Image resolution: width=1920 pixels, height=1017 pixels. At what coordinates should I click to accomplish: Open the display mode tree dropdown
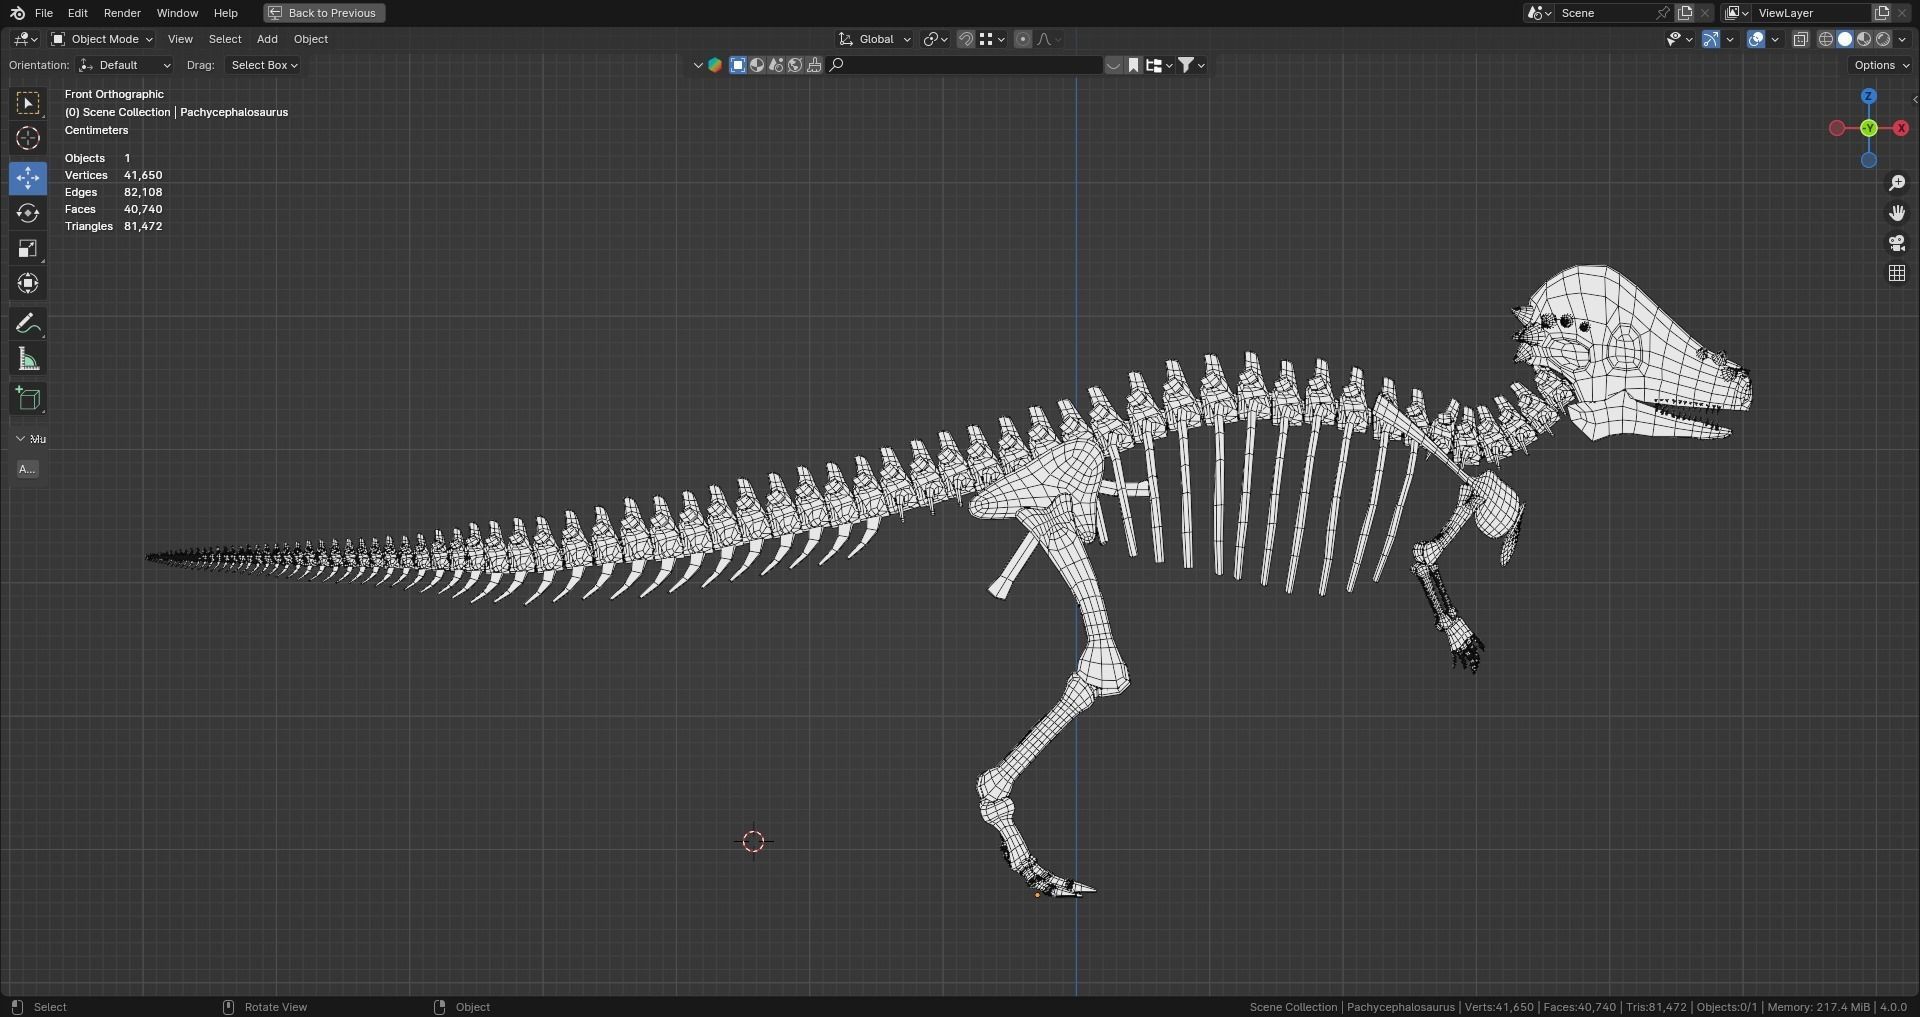click(x=1159, y=65)
